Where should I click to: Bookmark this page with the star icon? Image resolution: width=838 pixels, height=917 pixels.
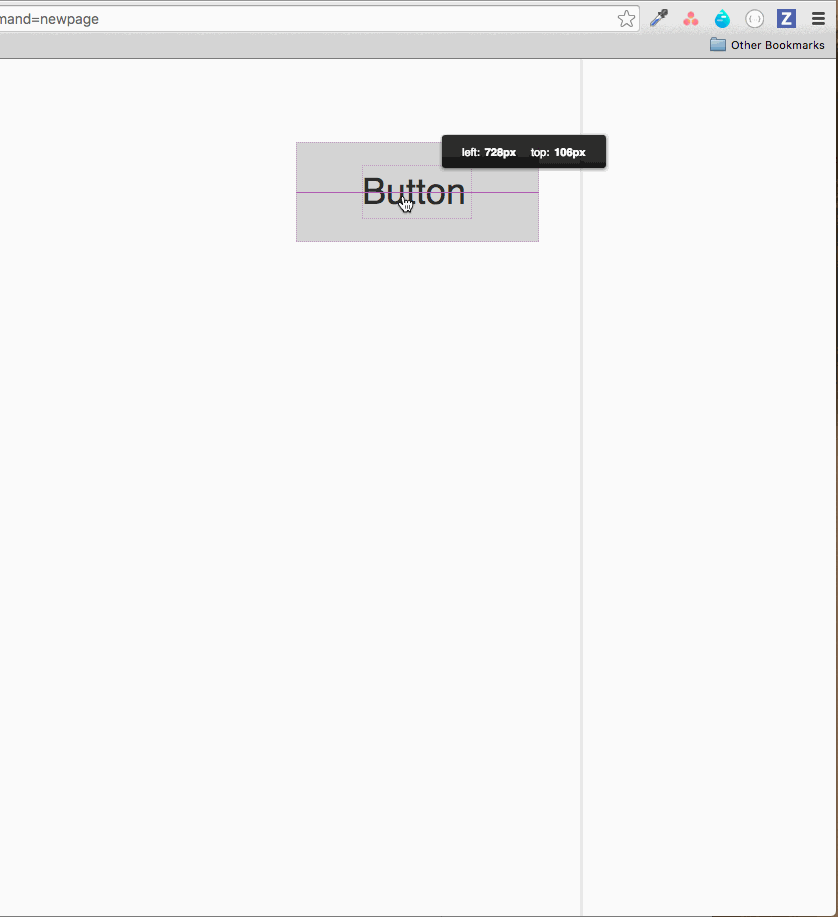626,19
